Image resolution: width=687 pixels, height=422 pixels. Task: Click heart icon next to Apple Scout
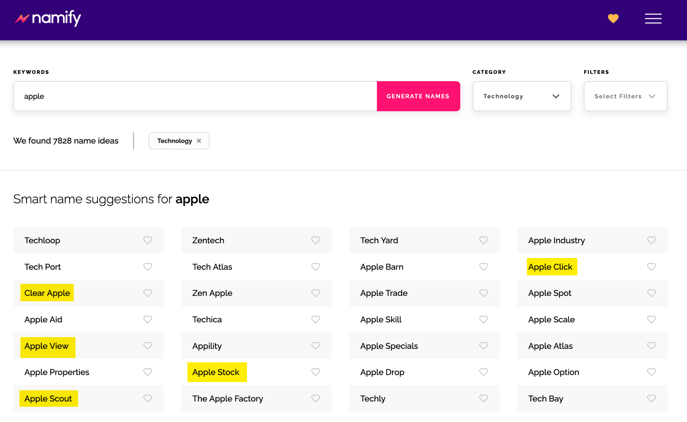148,398
